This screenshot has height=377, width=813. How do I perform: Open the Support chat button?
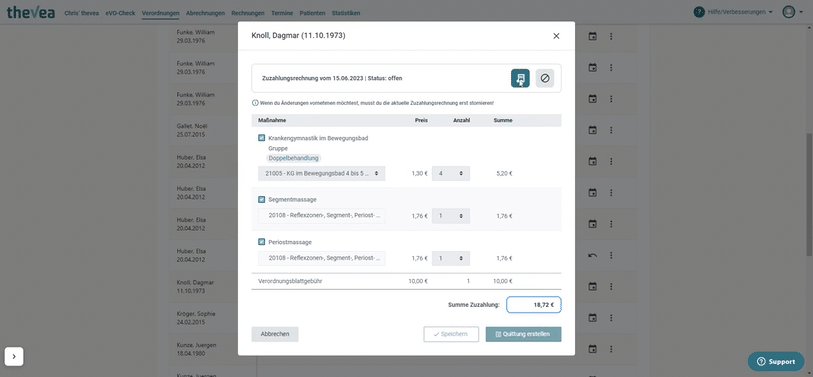pyautogui.click(x=776, y=361)
